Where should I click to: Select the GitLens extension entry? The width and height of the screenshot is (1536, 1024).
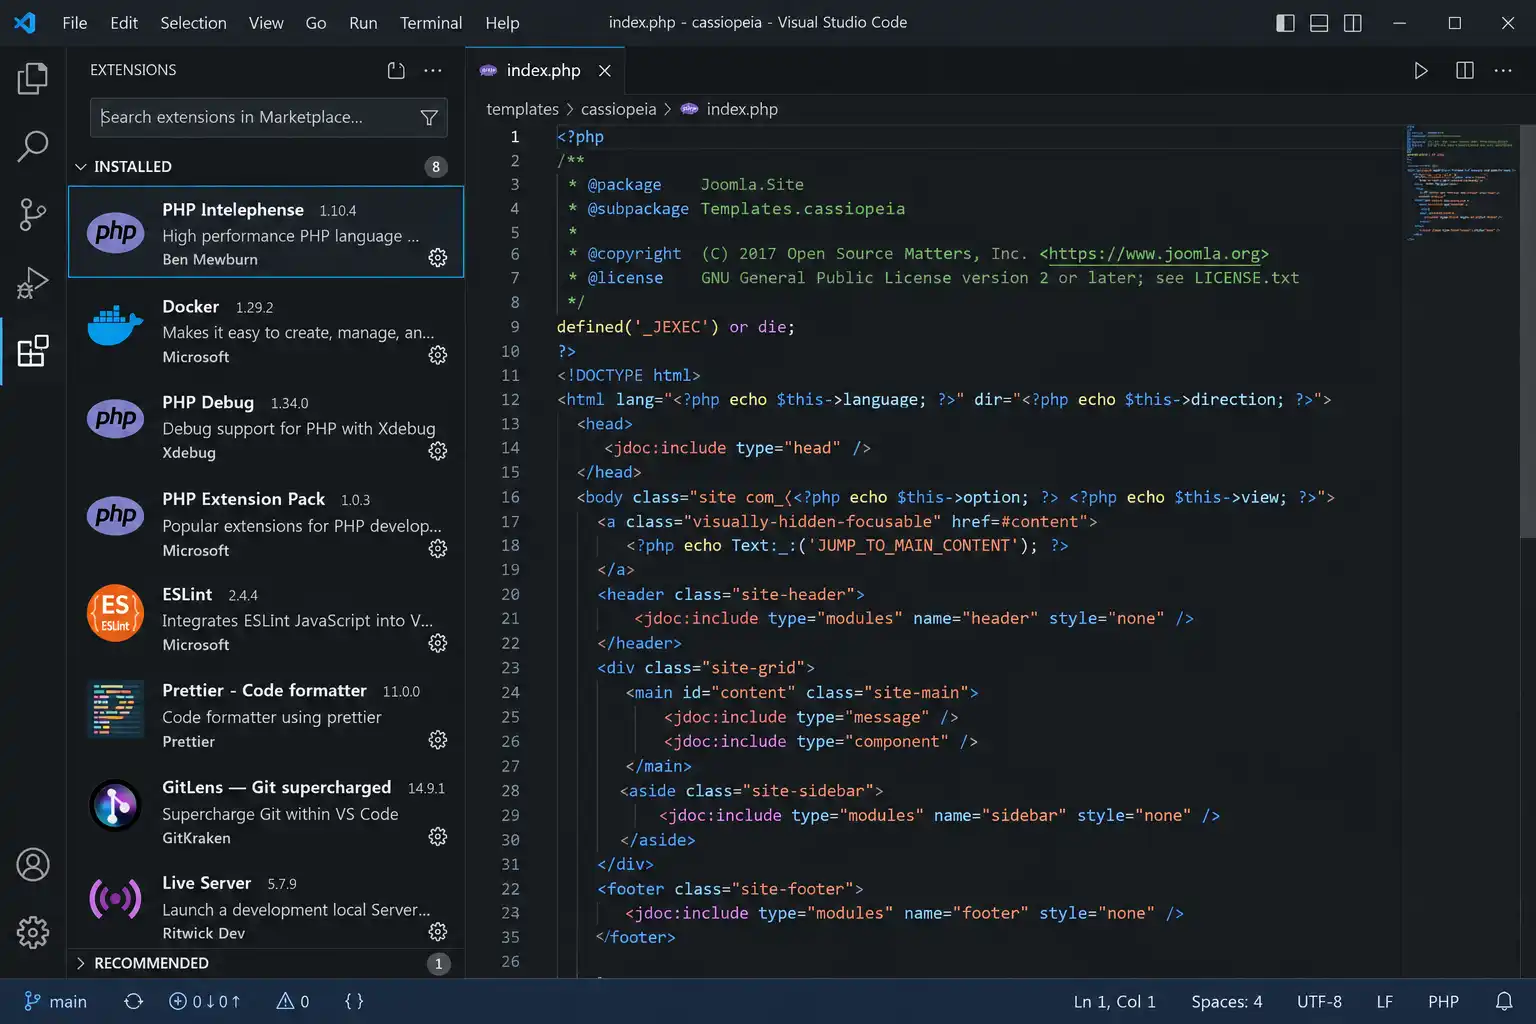[x=266, y=812]
